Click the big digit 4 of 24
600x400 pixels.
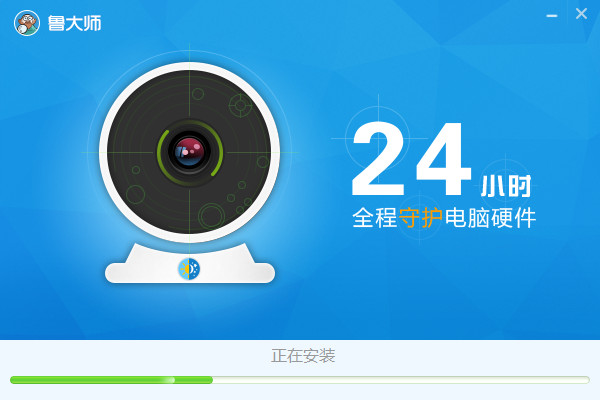point(444,158)
